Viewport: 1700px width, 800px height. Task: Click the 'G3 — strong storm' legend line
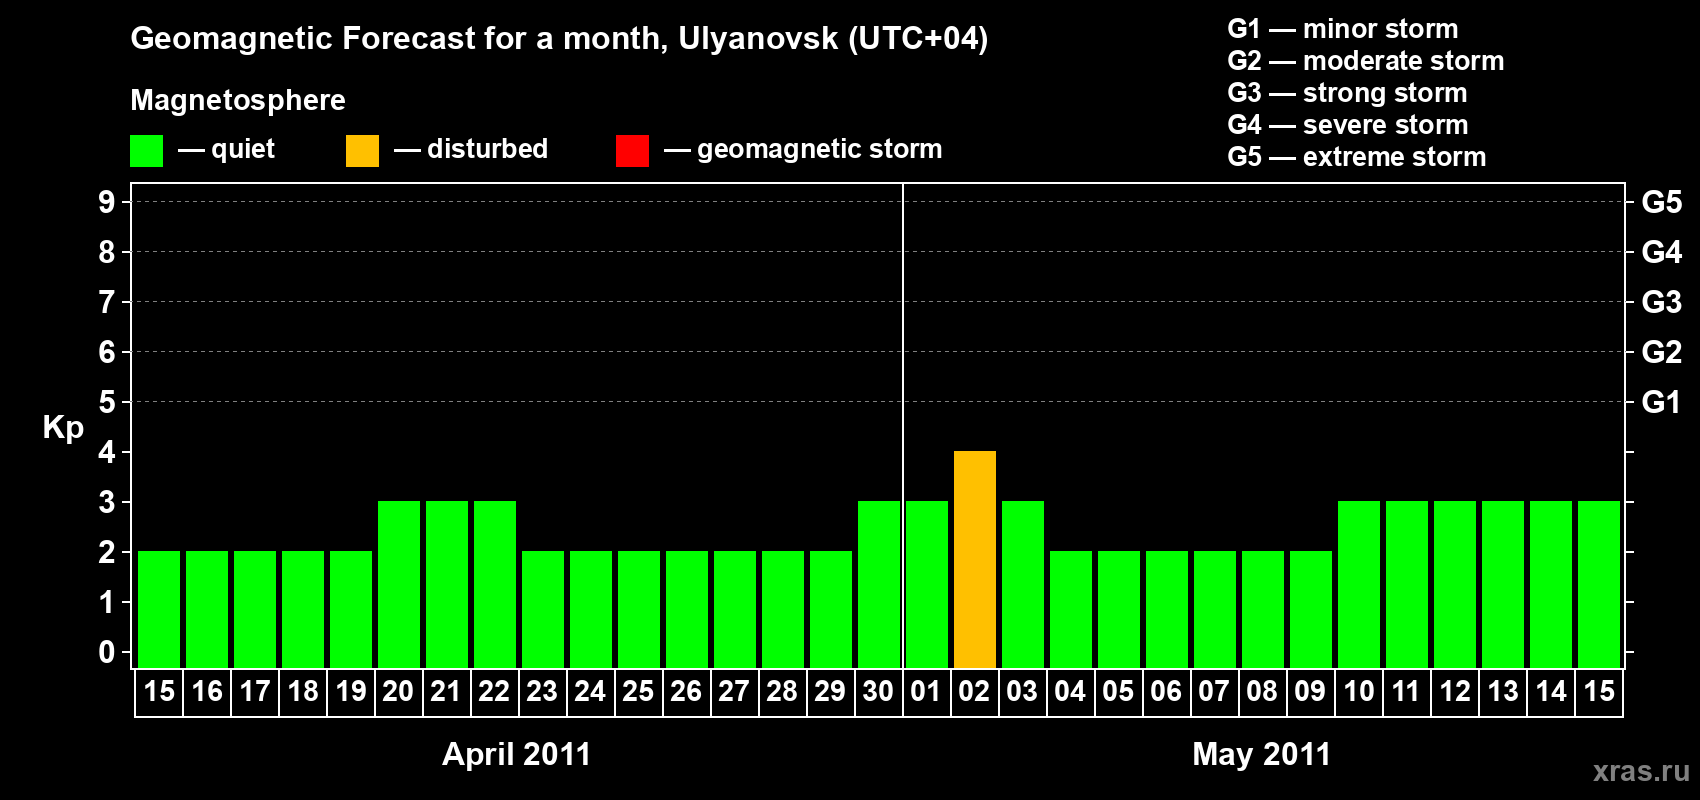(1347, 93)
